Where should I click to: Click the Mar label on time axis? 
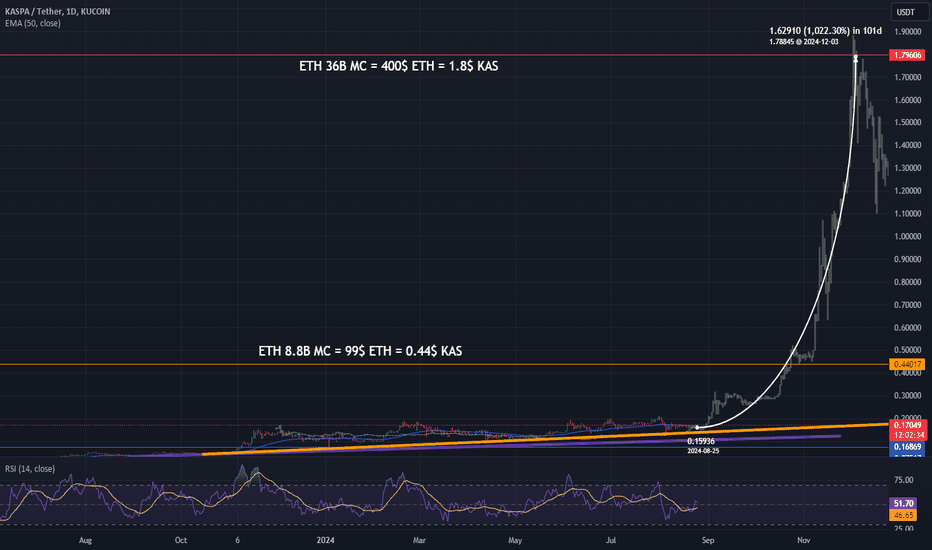coord(419,540)
